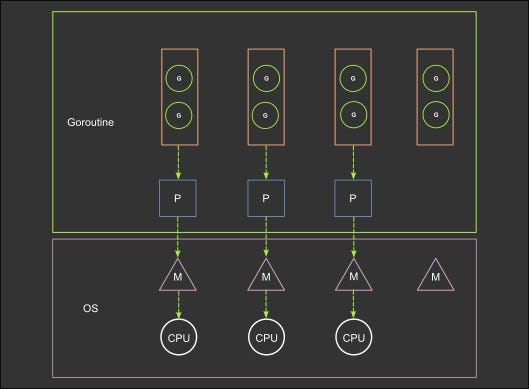529x389 pixels.
Task: Select the leftmost M triangle
Action: (178, 275)
